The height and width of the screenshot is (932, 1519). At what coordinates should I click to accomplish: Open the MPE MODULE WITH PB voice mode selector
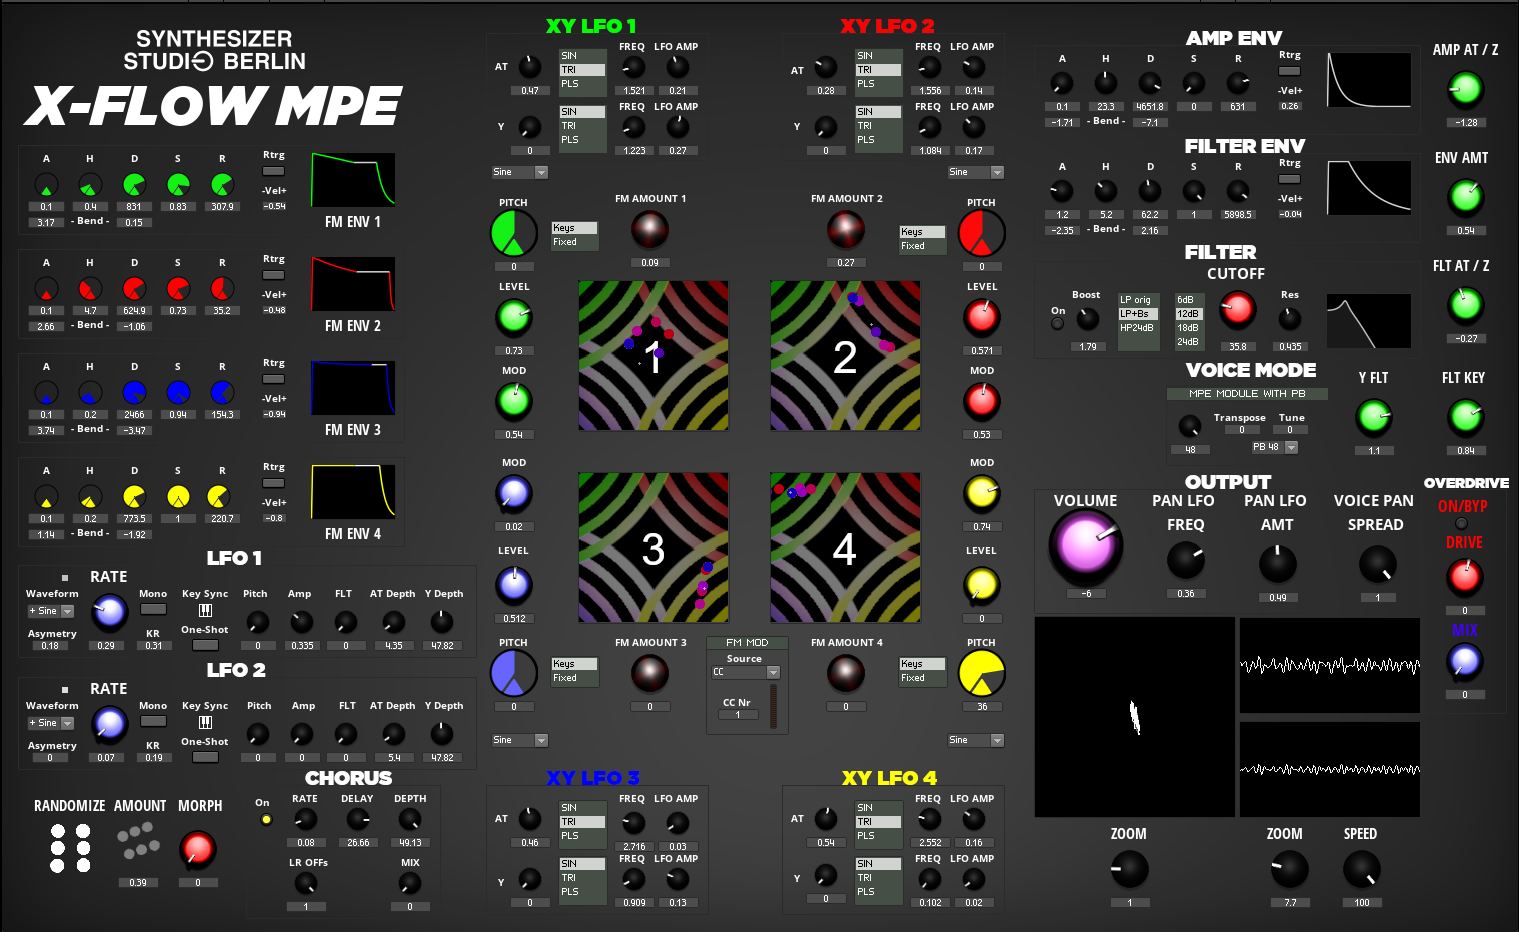(x=1247, y=394)
